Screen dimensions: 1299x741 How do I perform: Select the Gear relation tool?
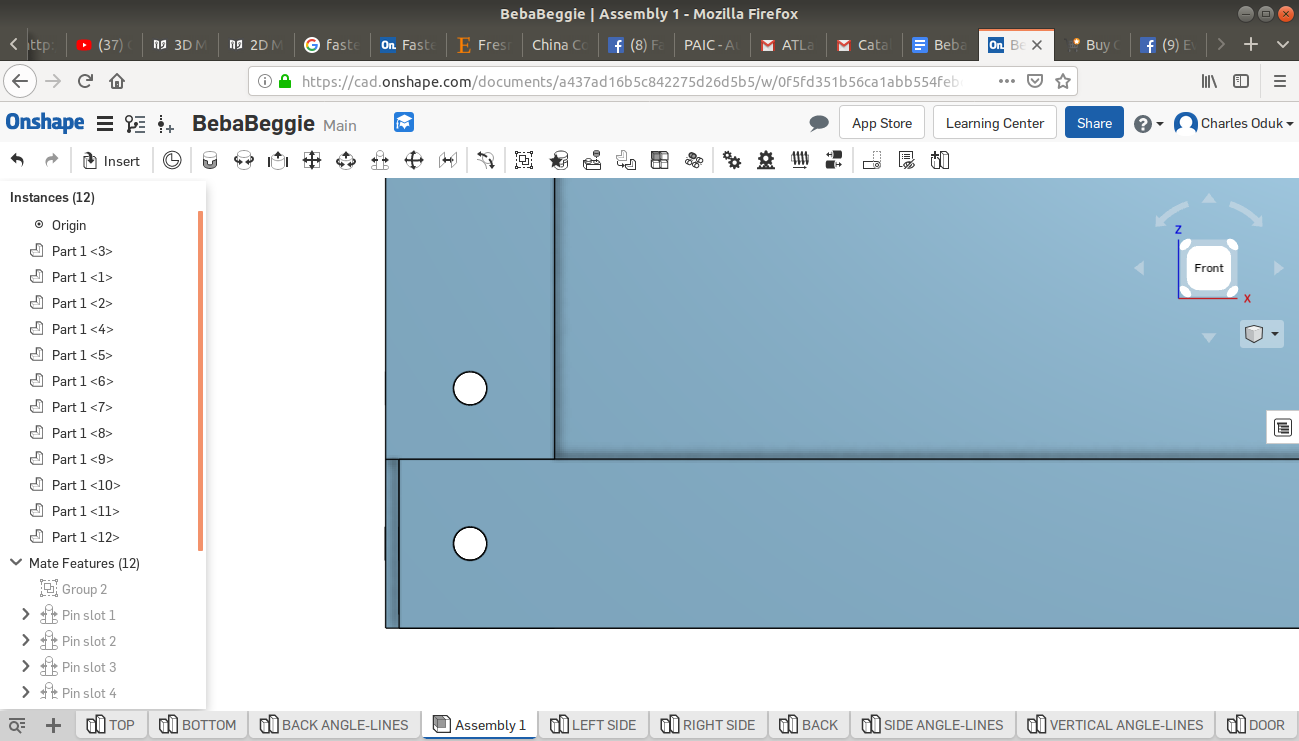732,160
